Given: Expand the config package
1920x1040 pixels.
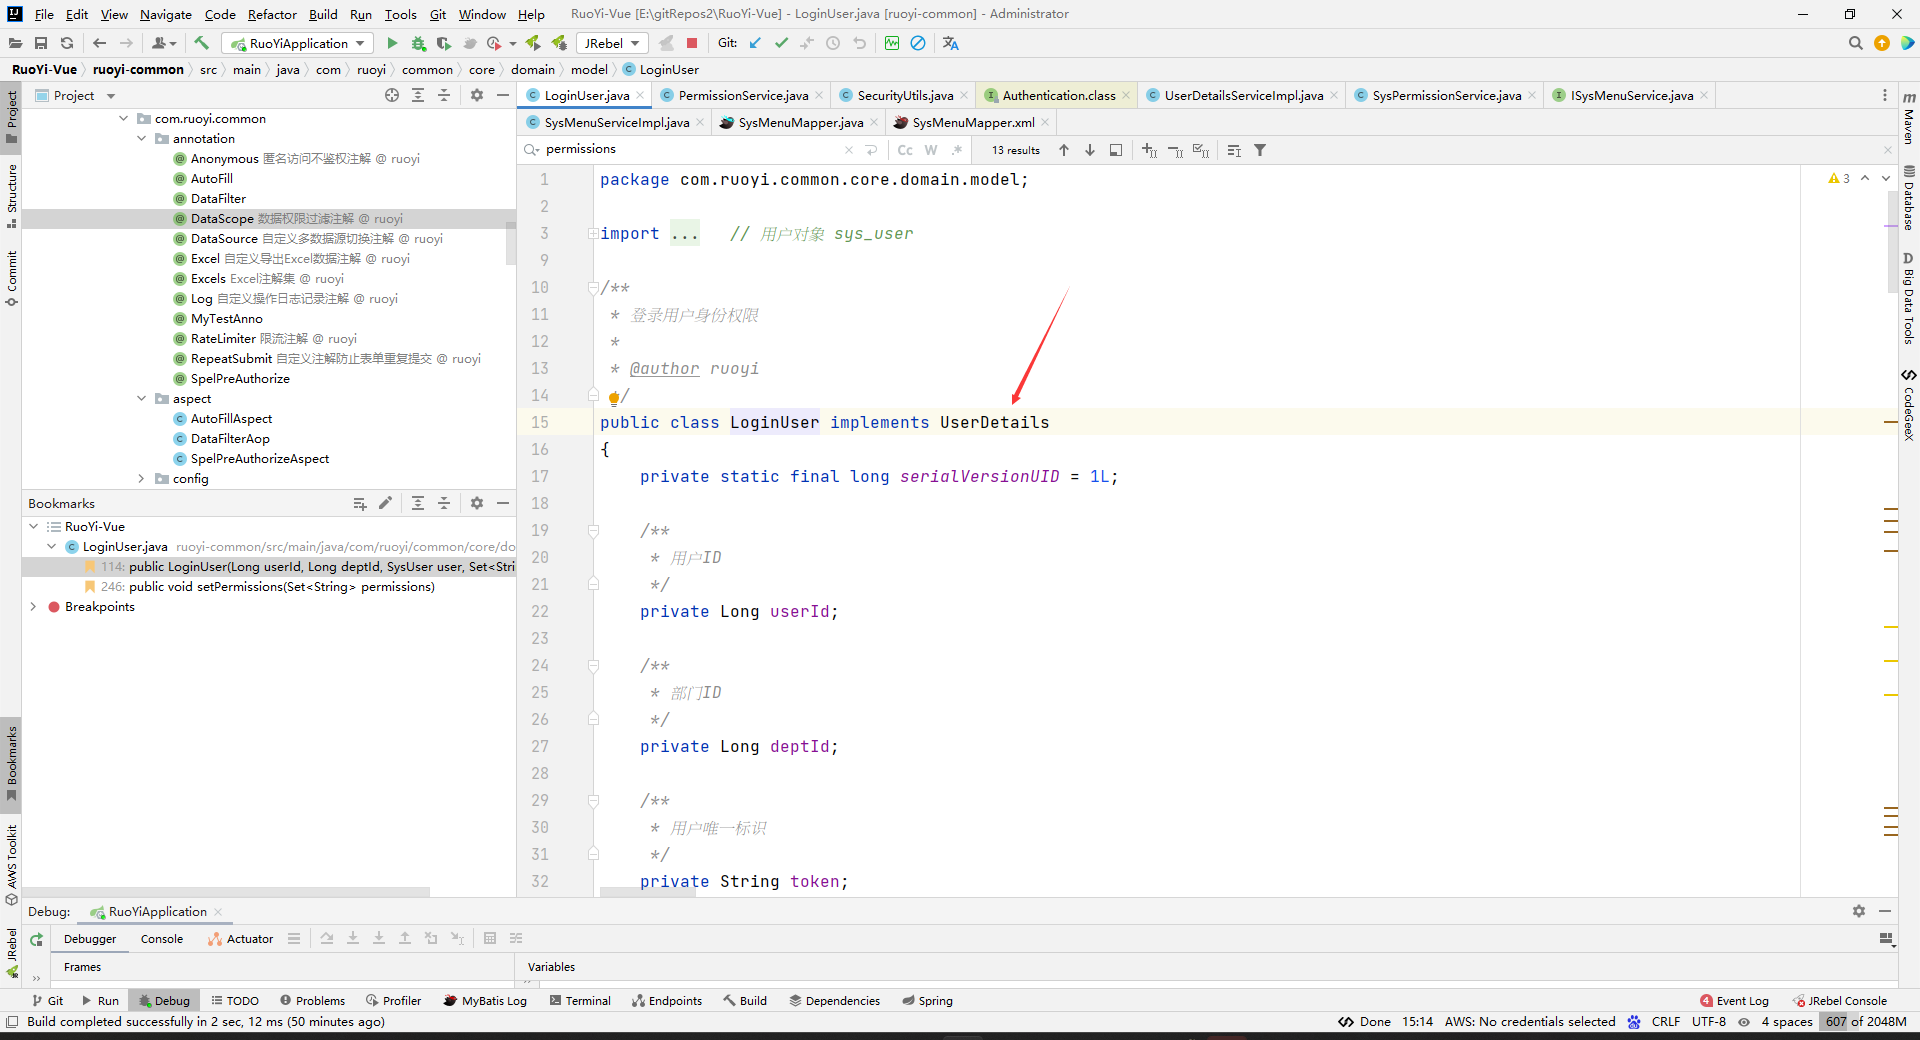Looking at the screenshot, I should tap(141, 479).
